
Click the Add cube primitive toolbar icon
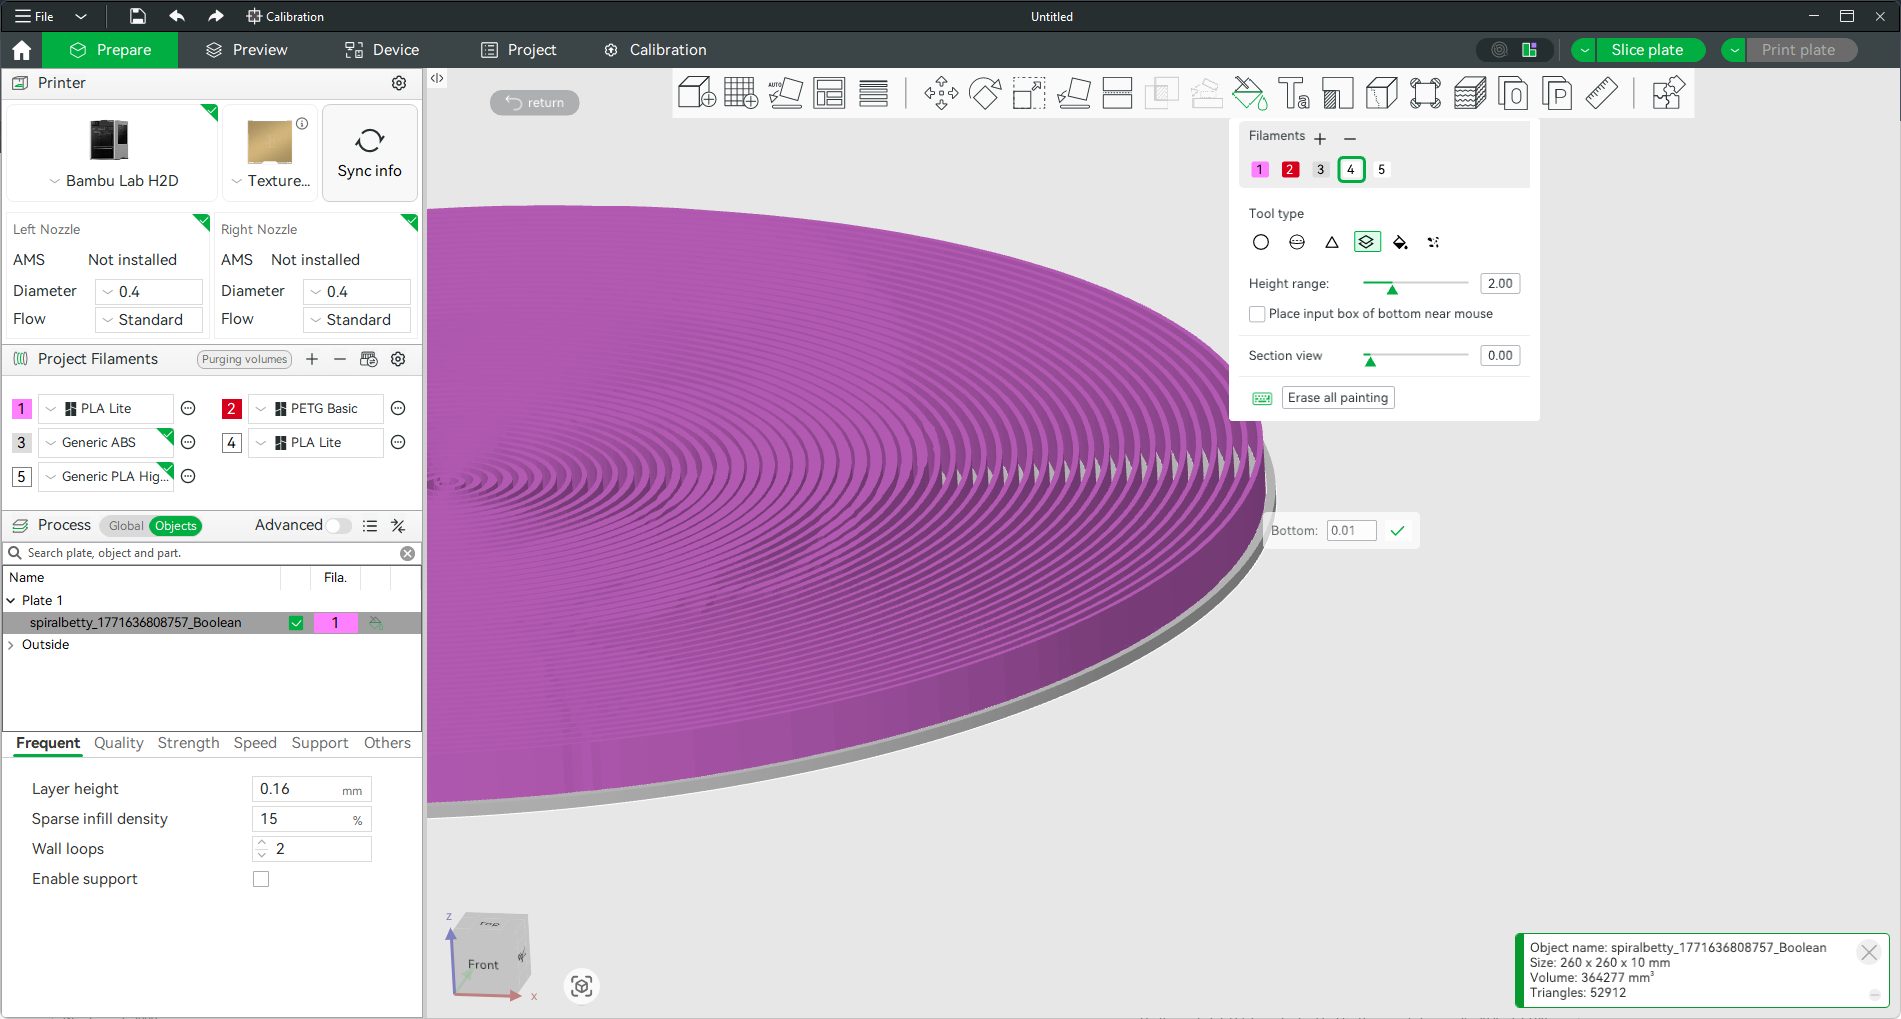(696, 93)
